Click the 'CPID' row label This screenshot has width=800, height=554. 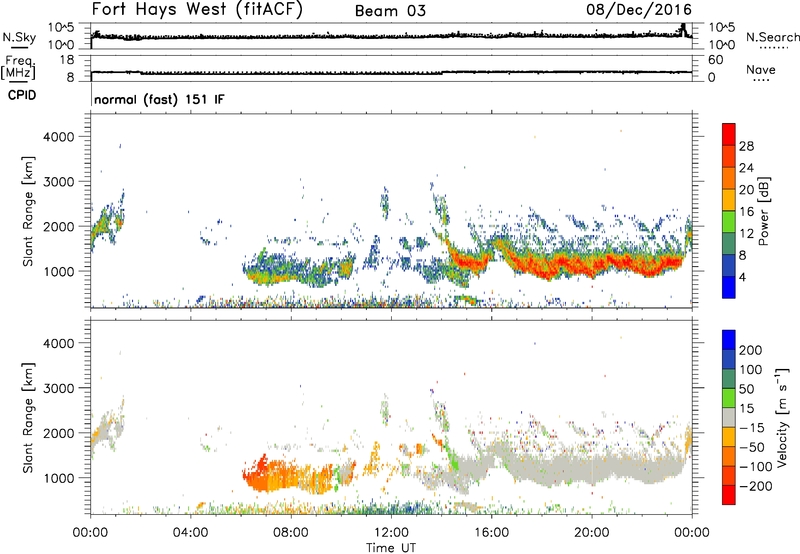click(x=22, y=95)
